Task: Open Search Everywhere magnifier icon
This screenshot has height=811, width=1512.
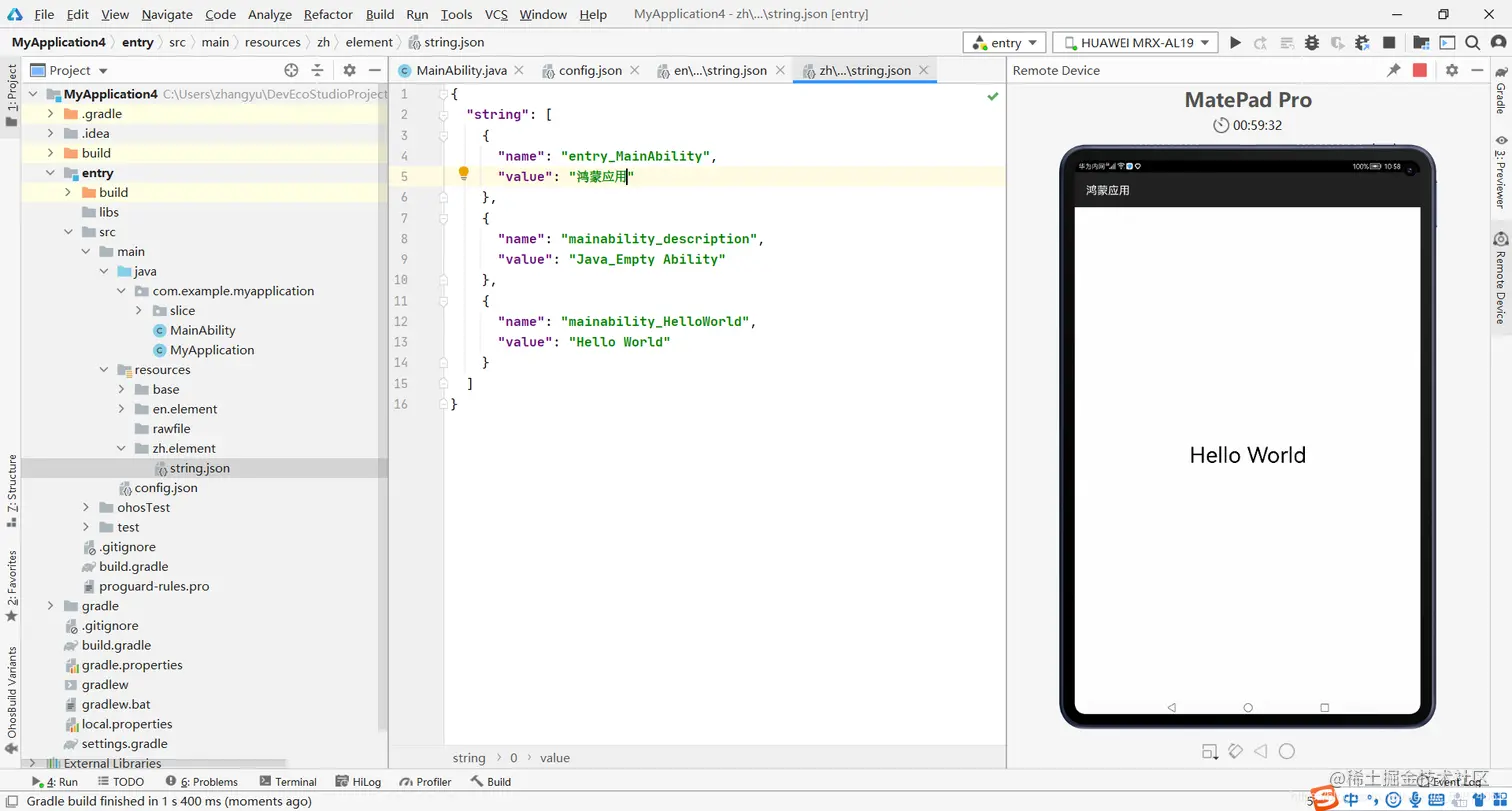Action: coord(1472,43)
